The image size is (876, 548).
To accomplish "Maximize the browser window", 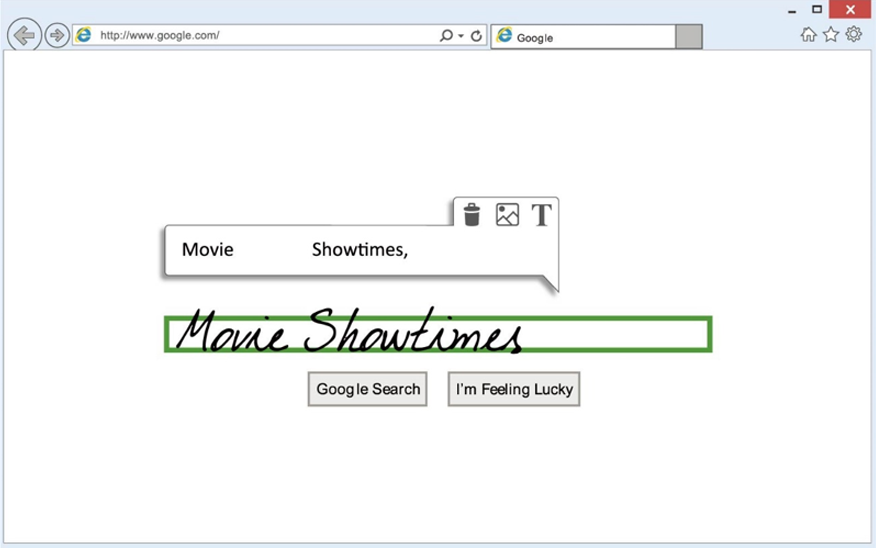I will pyautogui.click(x=817, y=9).
